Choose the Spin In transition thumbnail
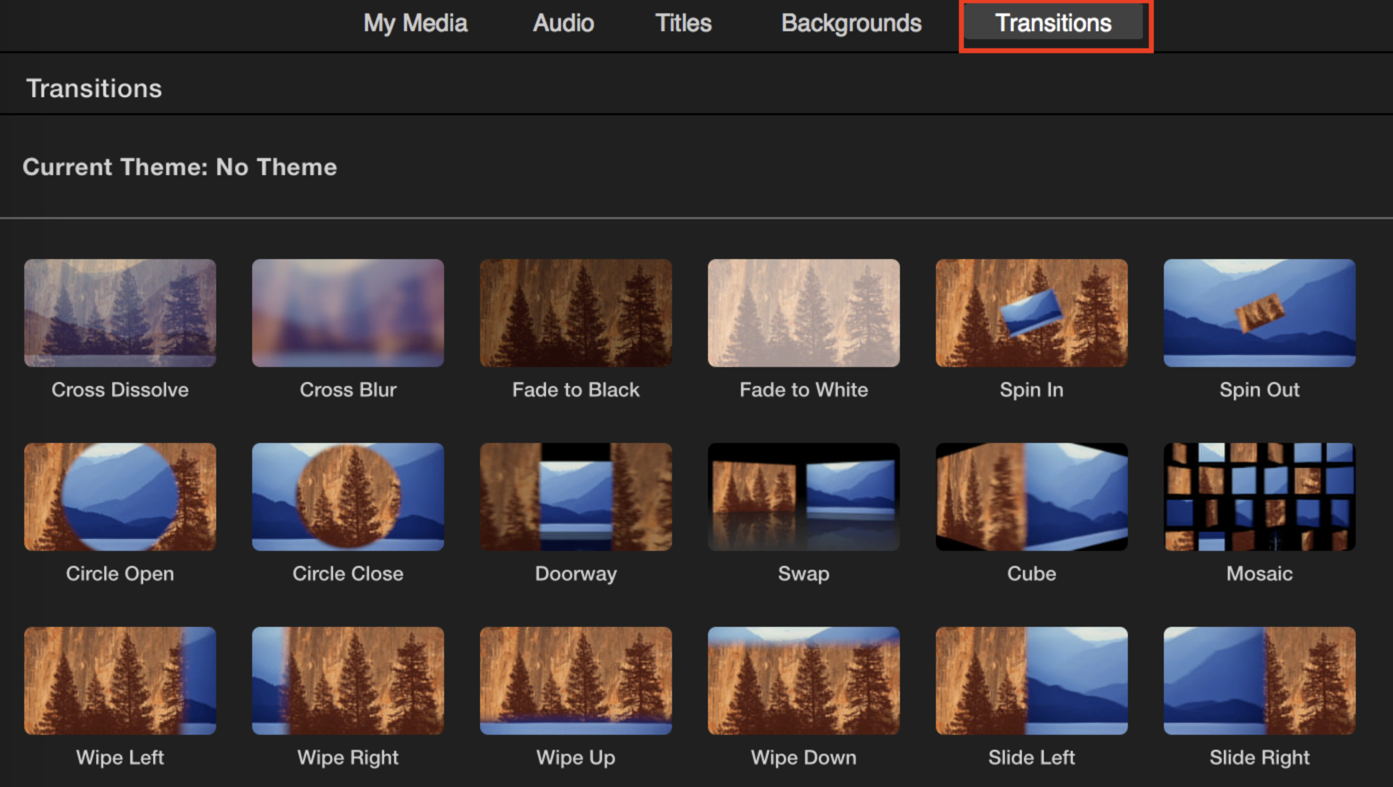1393x787 pixels. [x=1032, y=313]
